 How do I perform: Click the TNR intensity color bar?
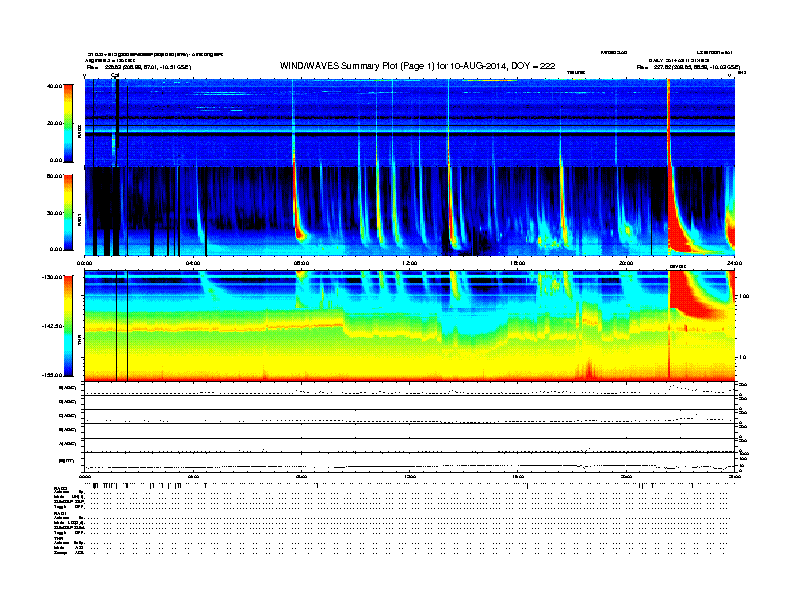[x=68, y=326]
